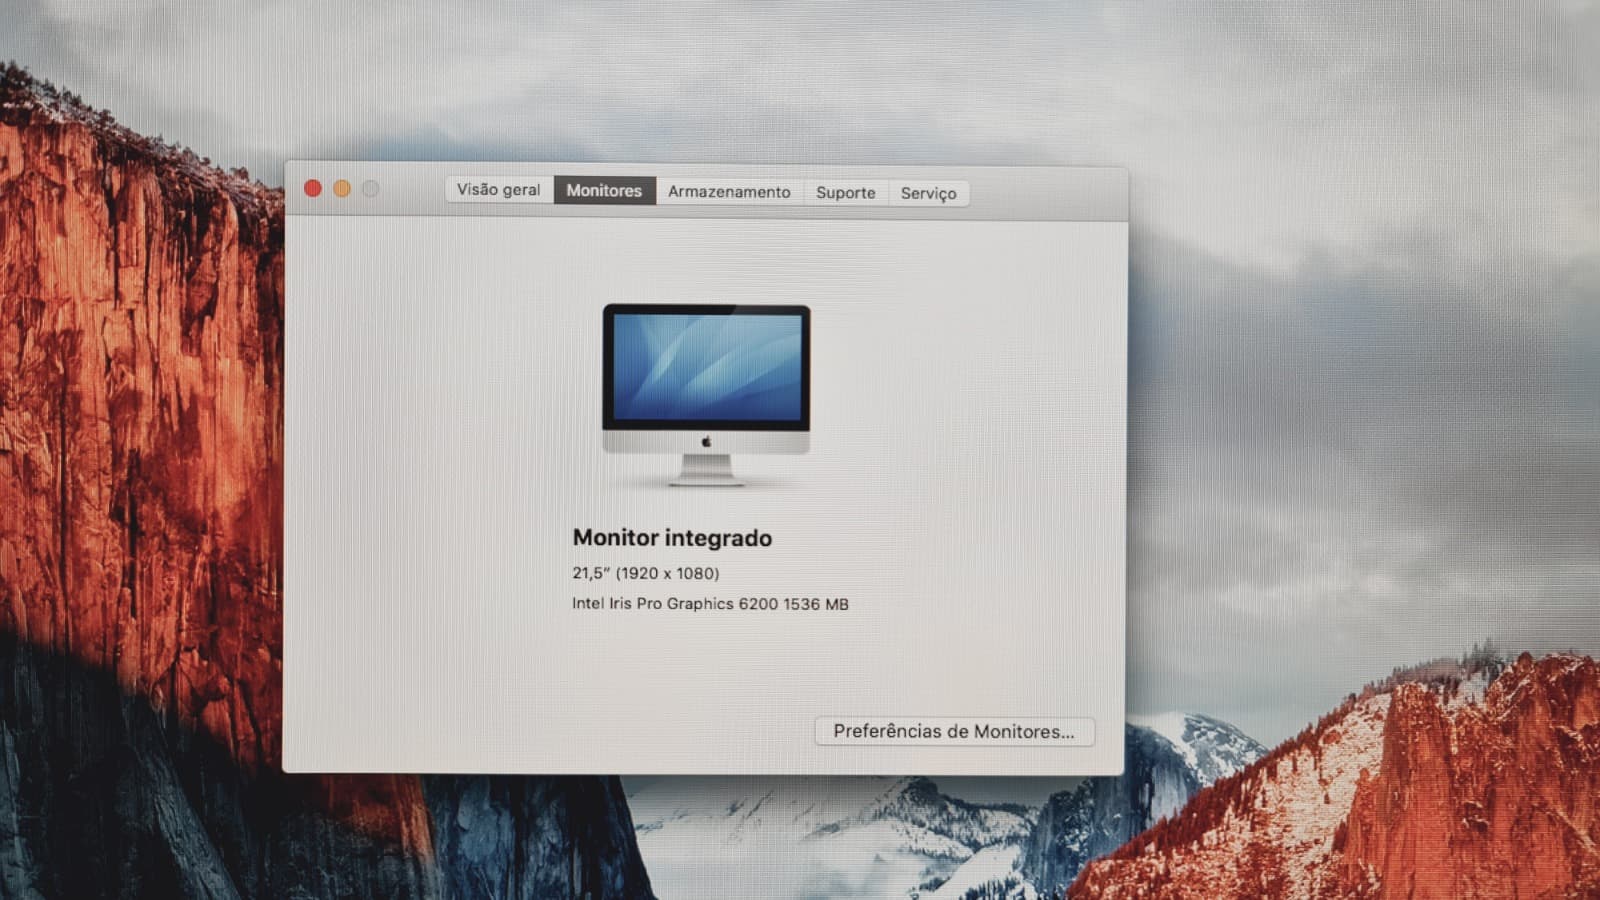Select the Monitores tab
The image size is (1600, 900).
[604, 190]
